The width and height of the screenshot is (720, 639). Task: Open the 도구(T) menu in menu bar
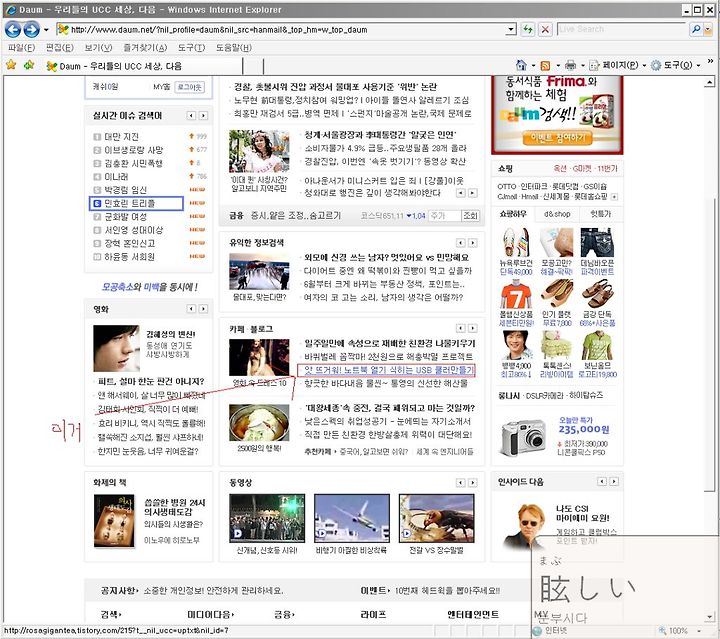point(191,48)
